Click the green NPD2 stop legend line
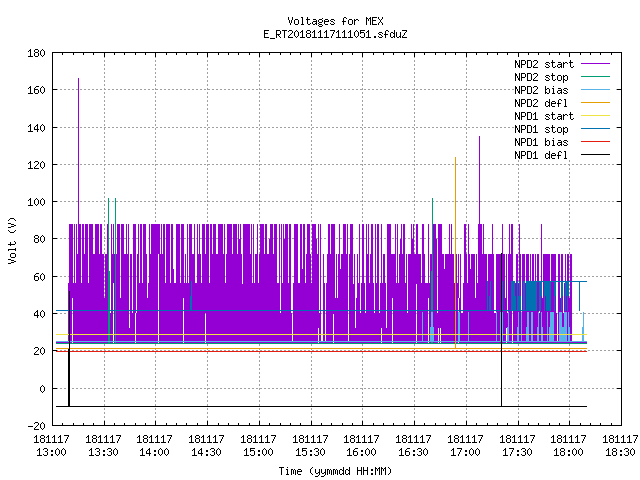 pyautogui.click(x=595, y=76)
